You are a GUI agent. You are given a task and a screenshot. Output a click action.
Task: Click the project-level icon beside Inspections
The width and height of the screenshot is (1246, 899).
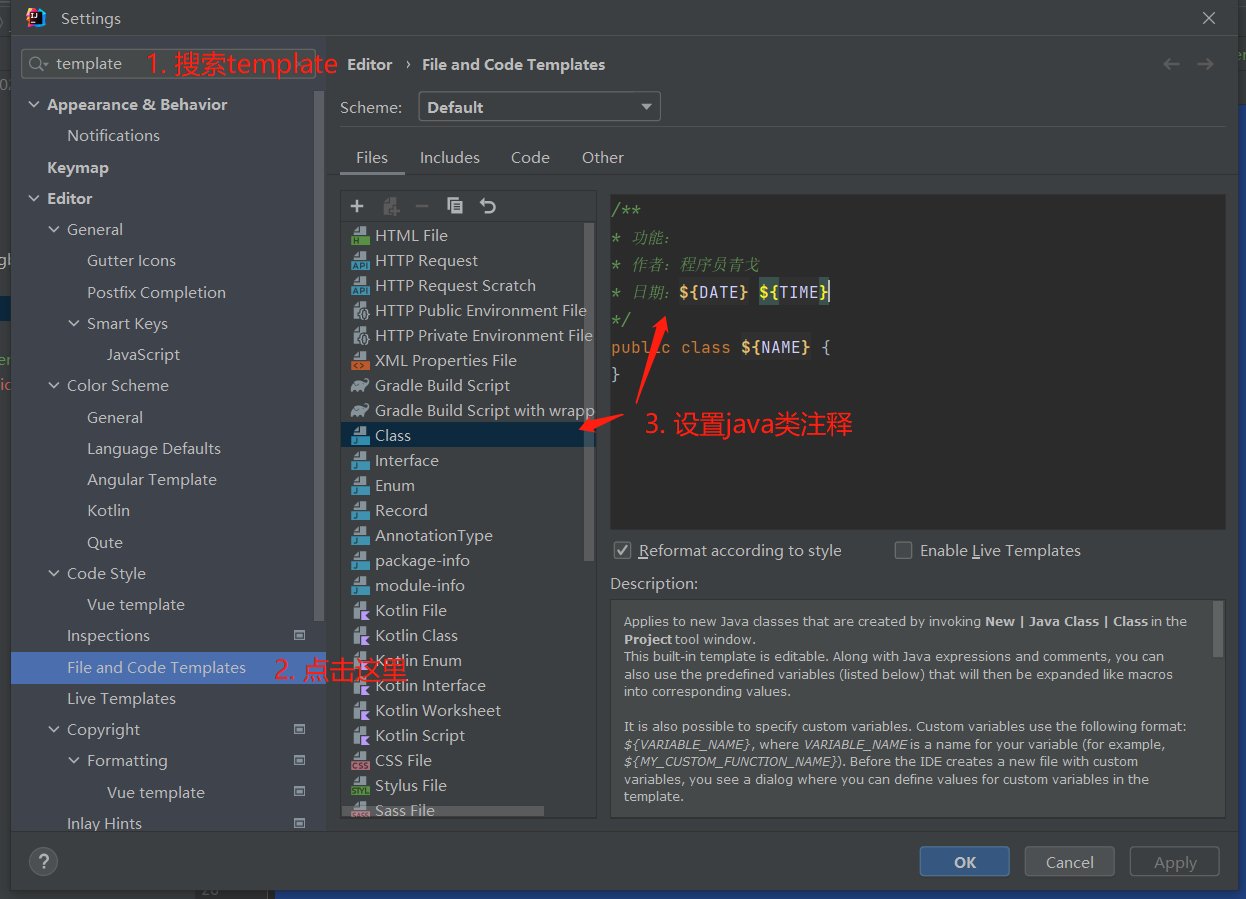click(x=299, y=636)
